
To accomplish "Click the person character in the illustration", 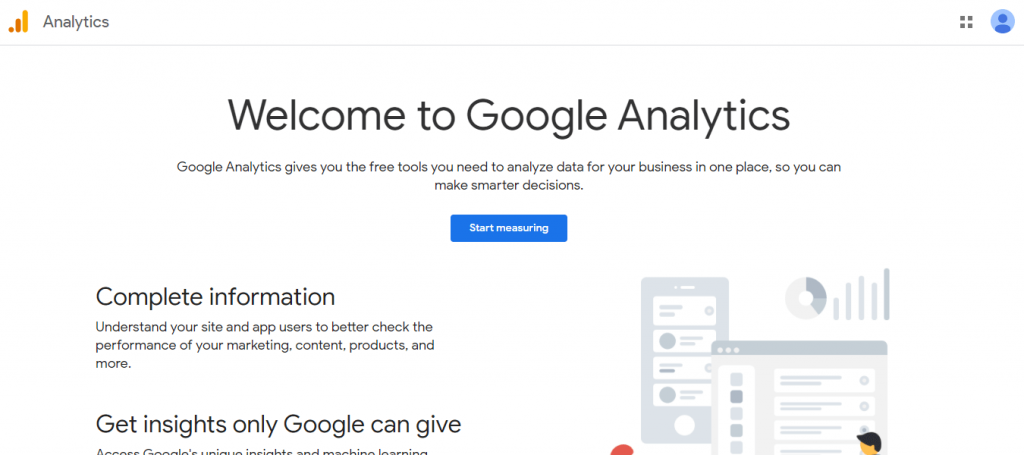I will 868,443.
